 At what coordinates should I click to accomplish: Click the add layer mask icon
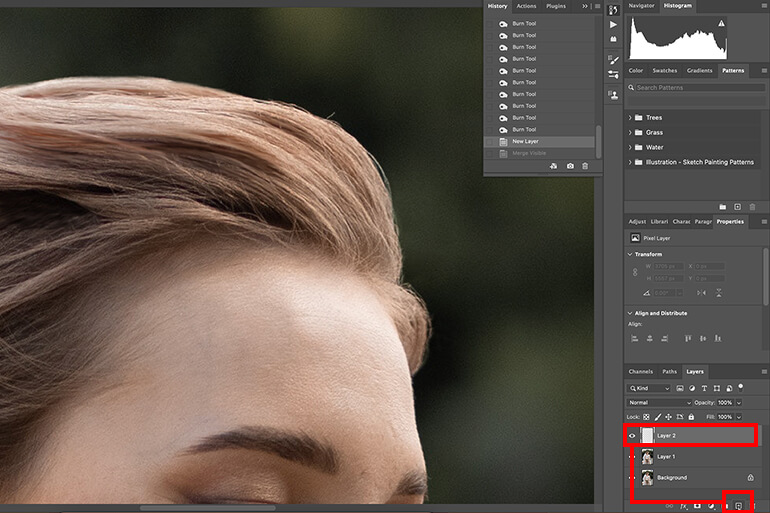point(697,506)
